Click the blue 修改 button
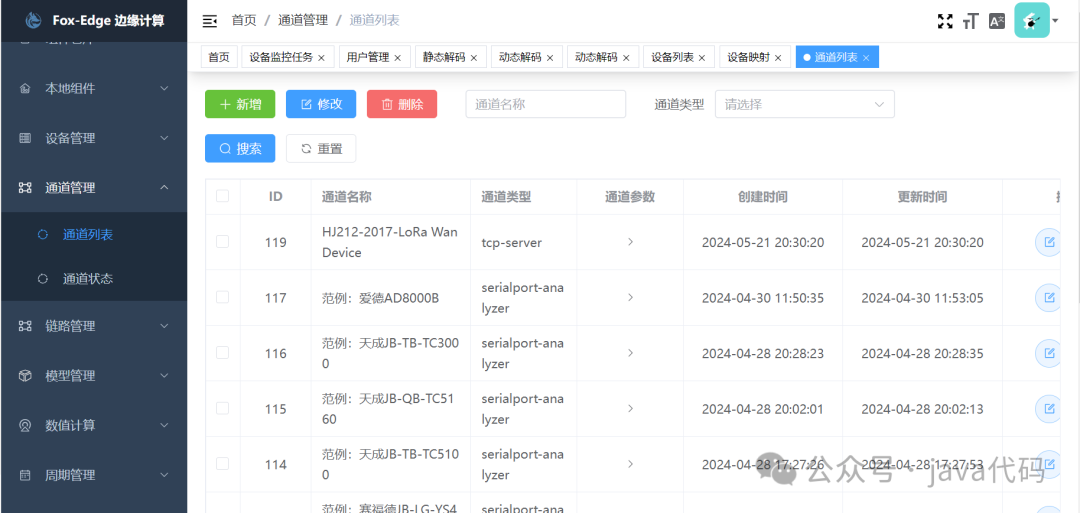The height and width of the screenshot is (513, 1080). pos(321,104)
